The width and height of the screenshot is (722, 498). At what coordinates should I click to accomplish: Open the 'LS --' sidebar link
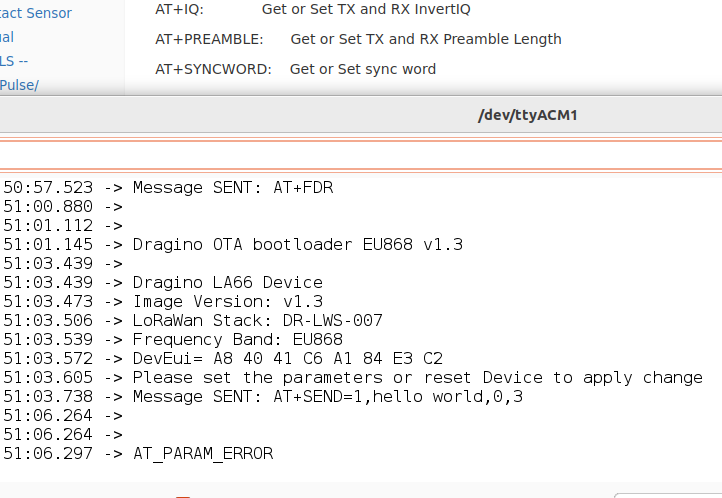[15, 61]
